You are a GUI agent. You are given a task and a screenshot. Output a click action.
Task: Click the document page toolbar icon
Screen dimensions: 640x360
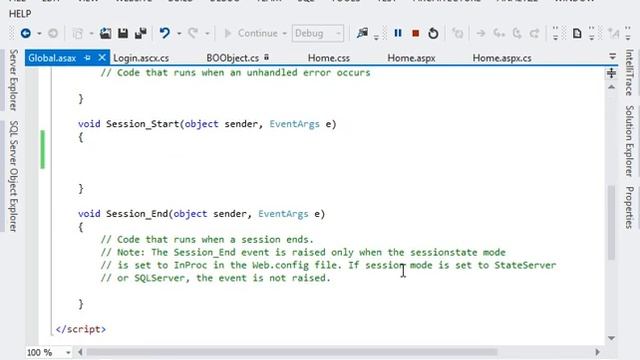tap(577, 33)
